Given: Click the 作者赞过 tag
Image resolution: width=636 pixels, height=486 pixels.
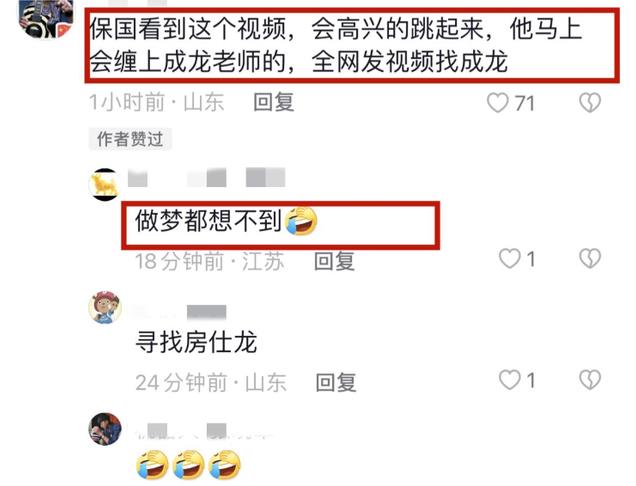Looking at the screenshot, I should (x=130, y=139).
